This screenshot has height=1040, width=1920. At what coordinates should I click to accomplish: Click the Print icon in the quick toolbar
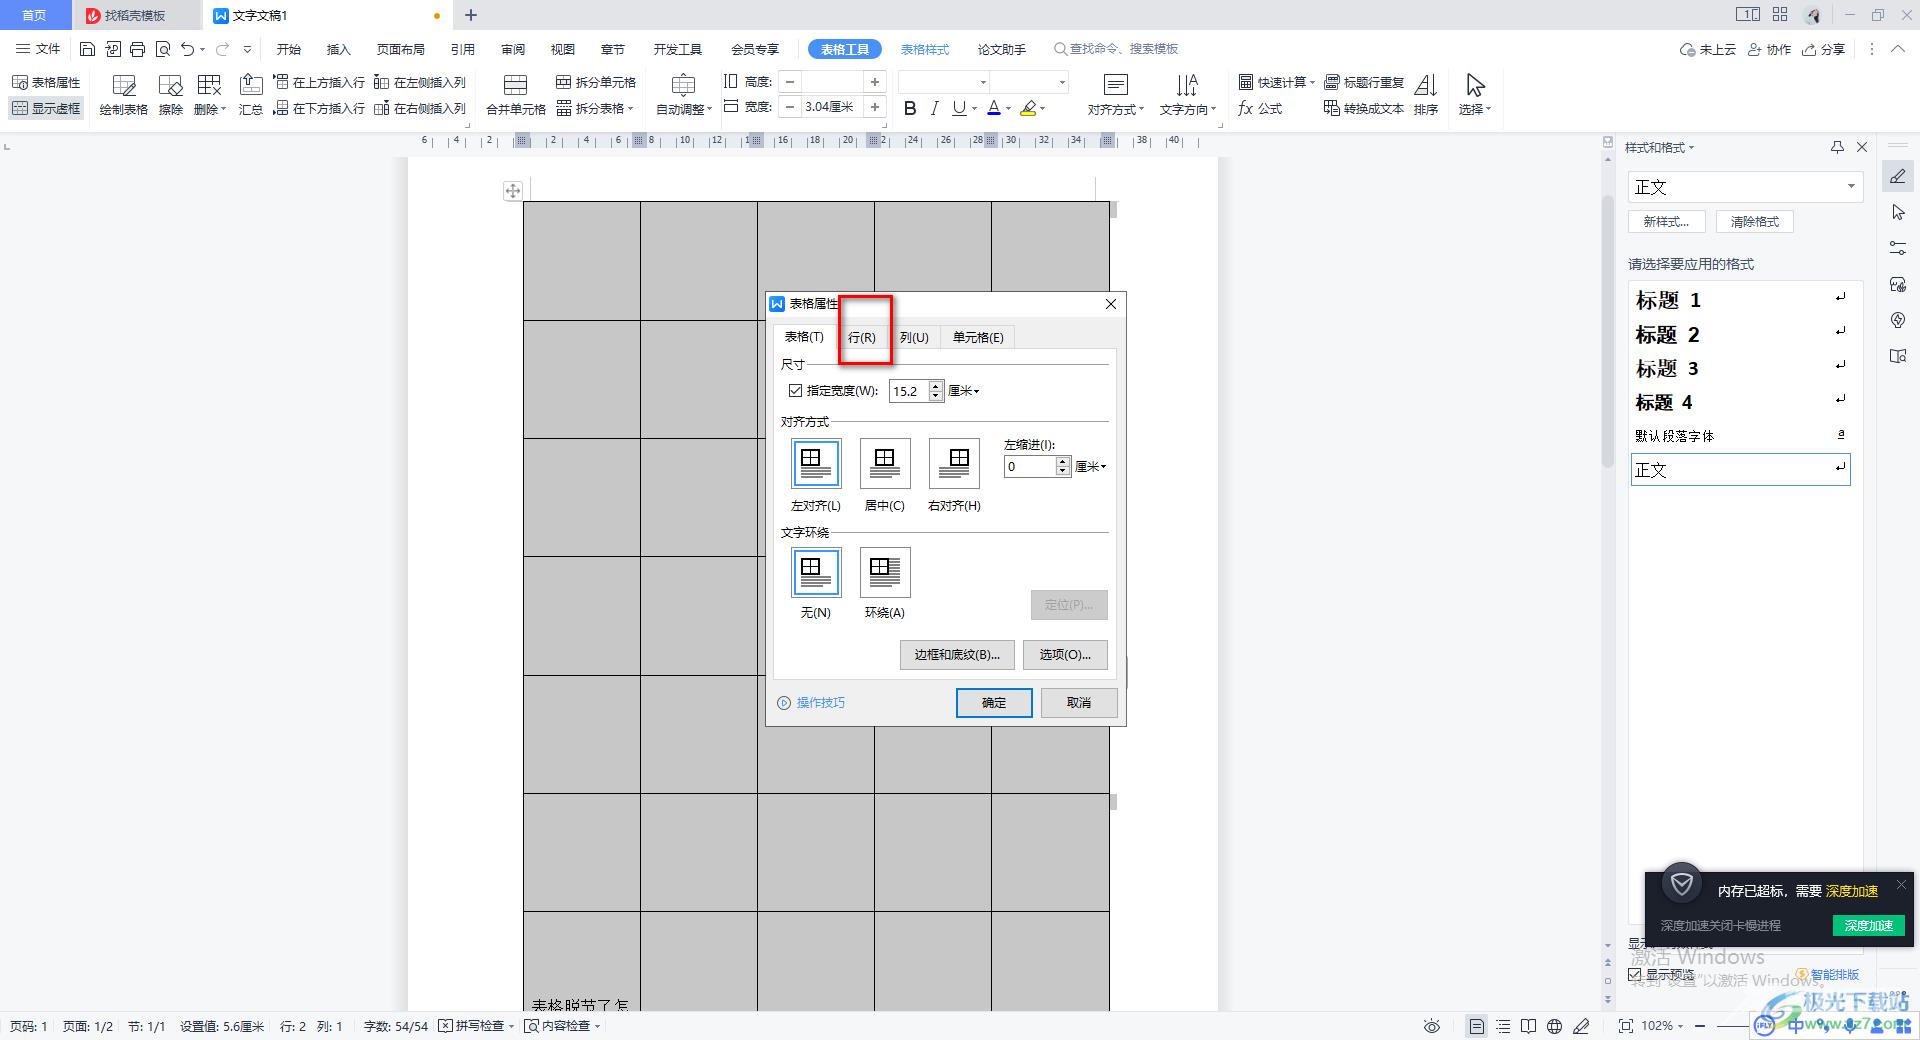(x=137, y=49)
